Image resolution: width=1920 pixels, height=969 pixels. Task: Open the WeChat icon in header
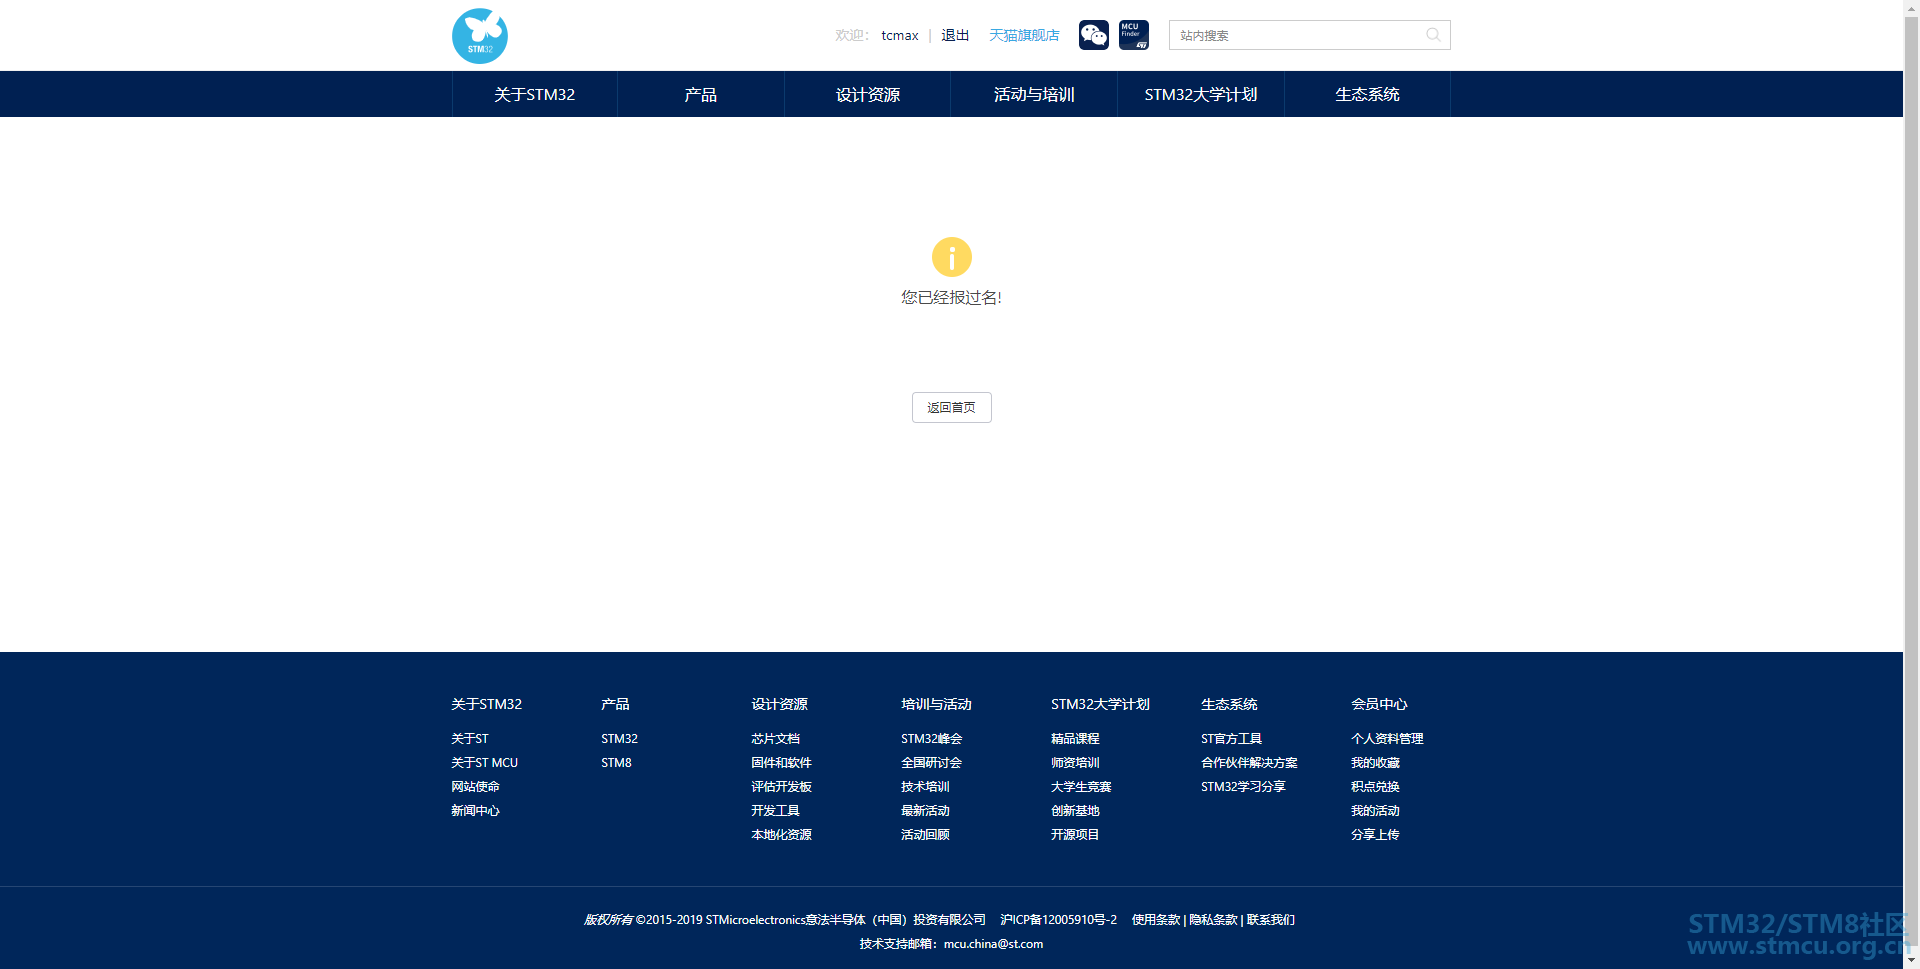click(x=1094, y=35)
